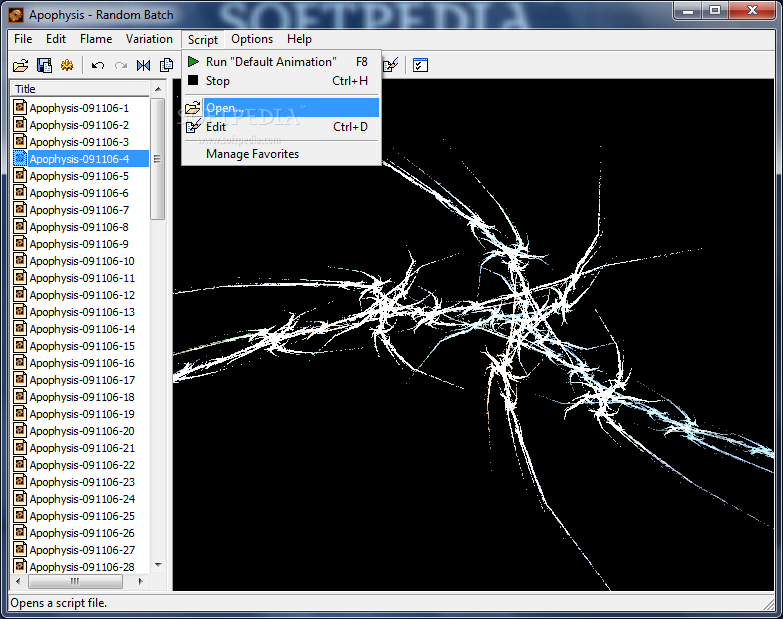Click the Redo arrow icon
The image size is (783, 619).
click(120, 65)
